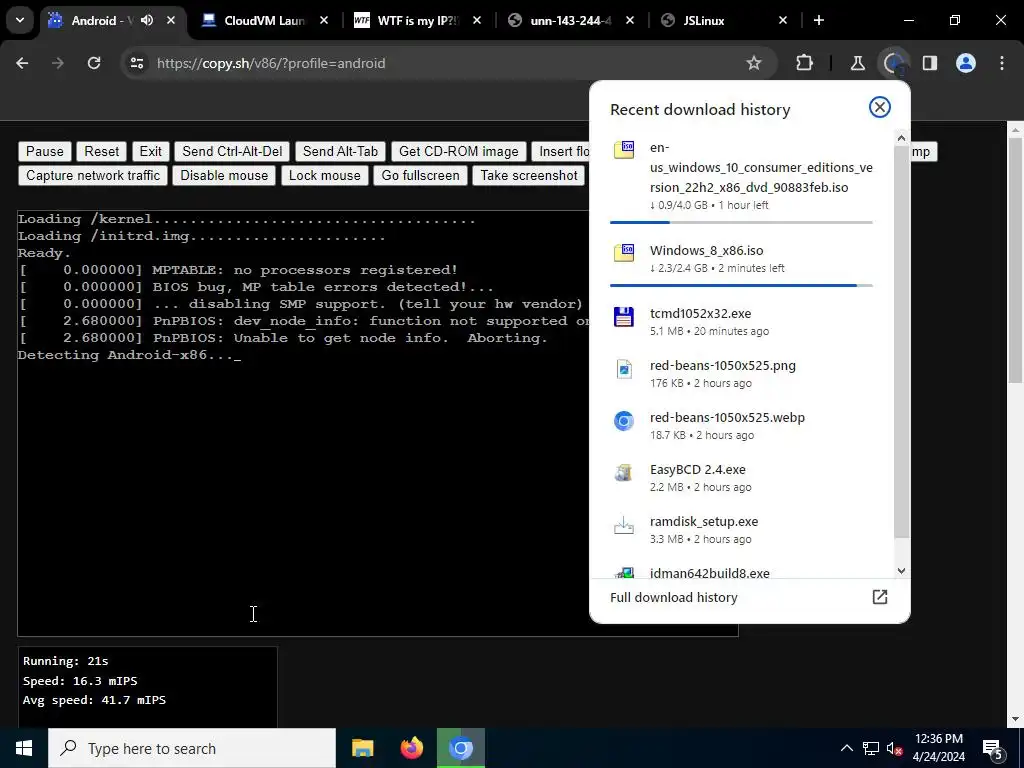The width and height of the screenshot is (1024, 768).
Task: Open site information icon in address bar
Action: tap(136, 63)
